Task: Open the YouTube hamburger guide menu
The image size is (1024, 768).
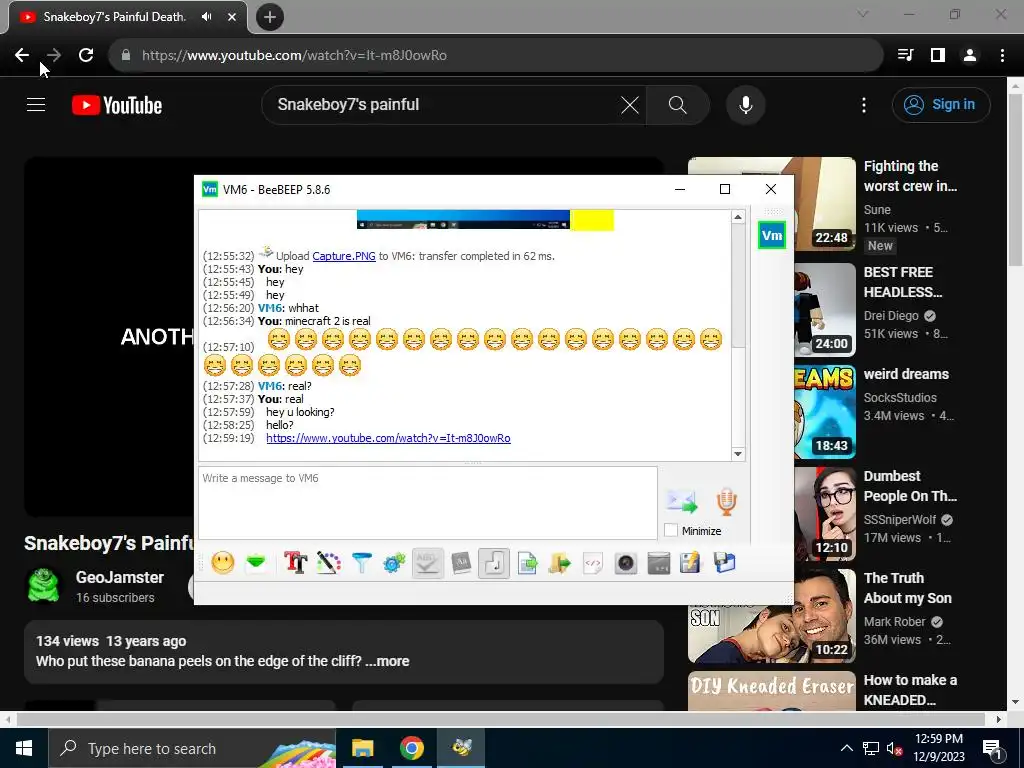Action: 36,104
